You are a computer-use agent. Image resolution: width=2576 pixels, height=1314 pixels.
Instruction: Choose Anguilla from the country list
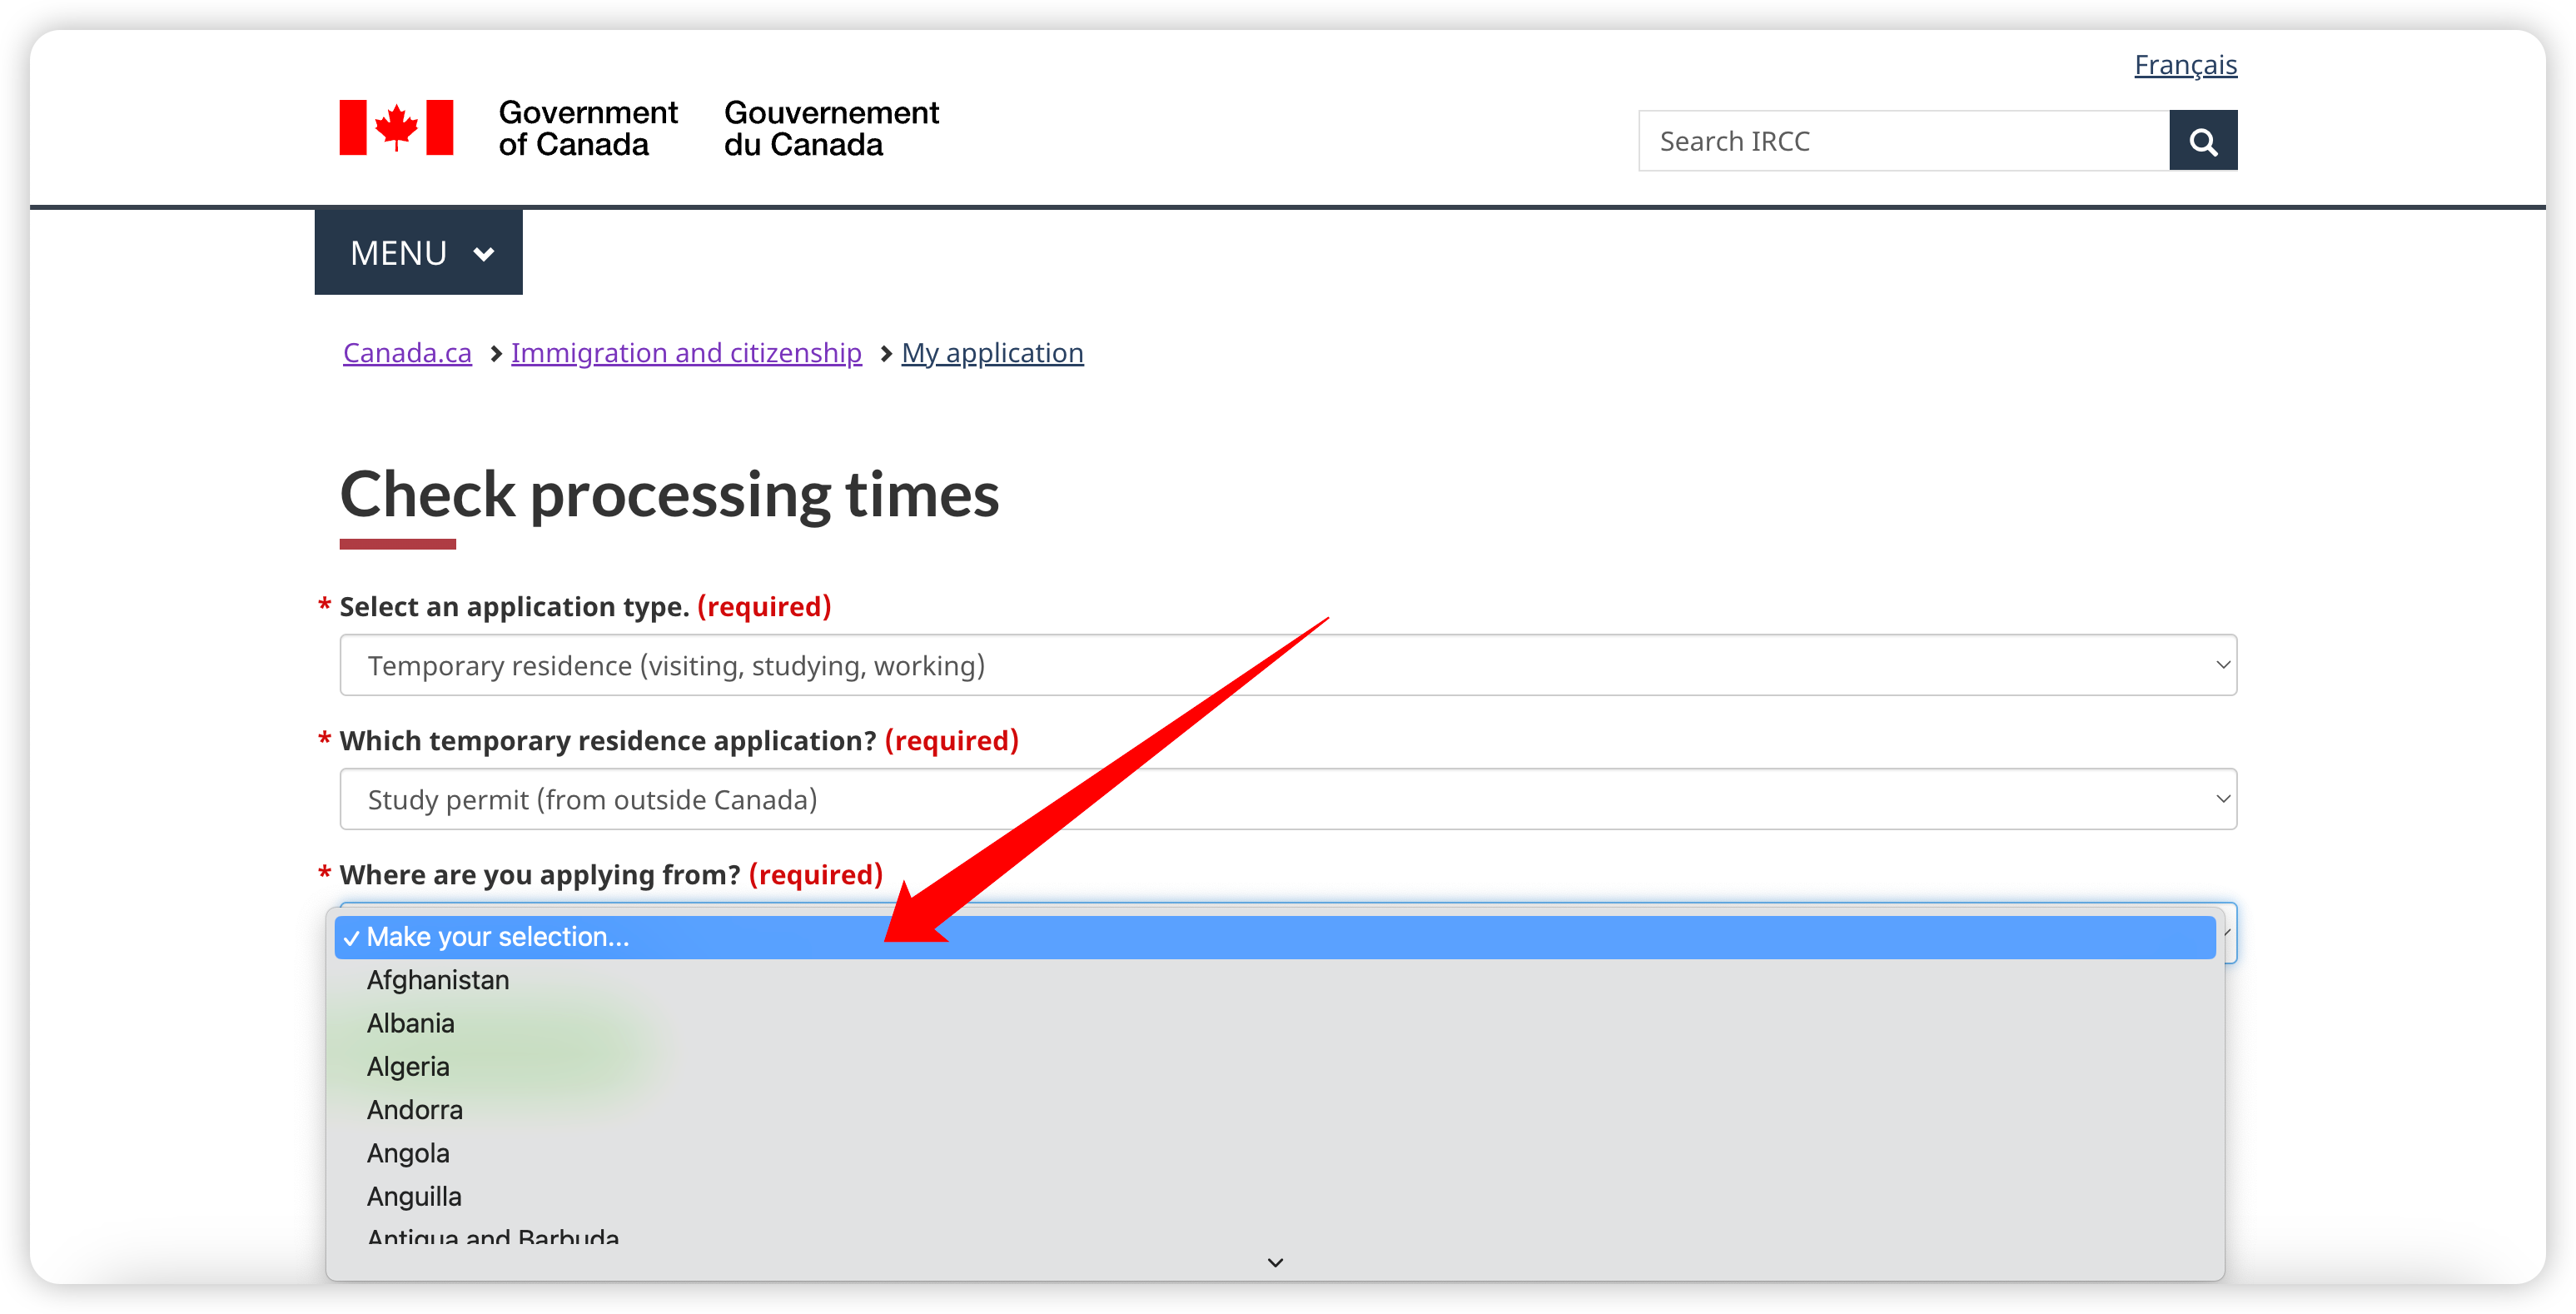1275,1197
